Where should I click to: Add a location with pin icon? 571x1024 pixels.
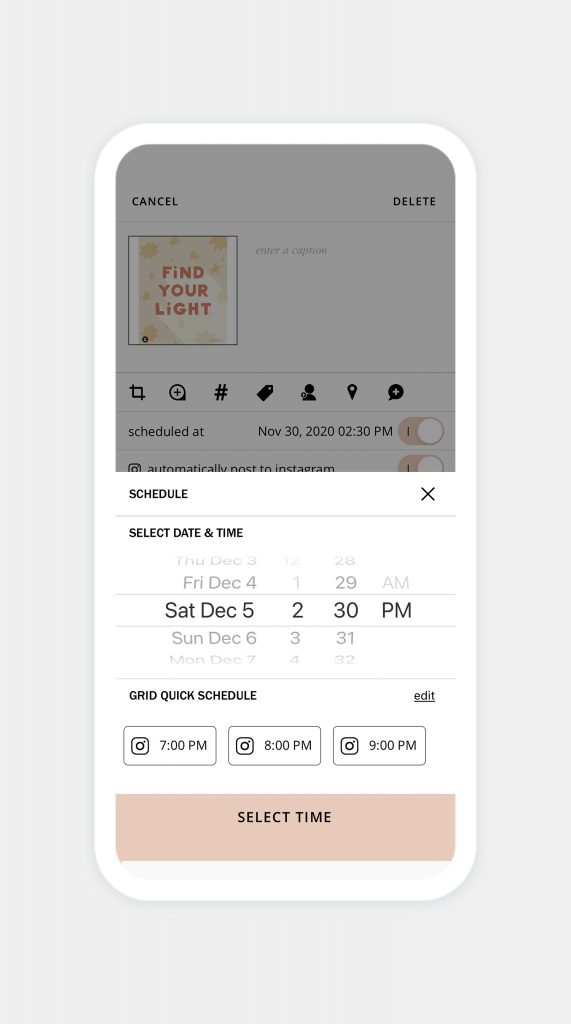tap(352, 392)
